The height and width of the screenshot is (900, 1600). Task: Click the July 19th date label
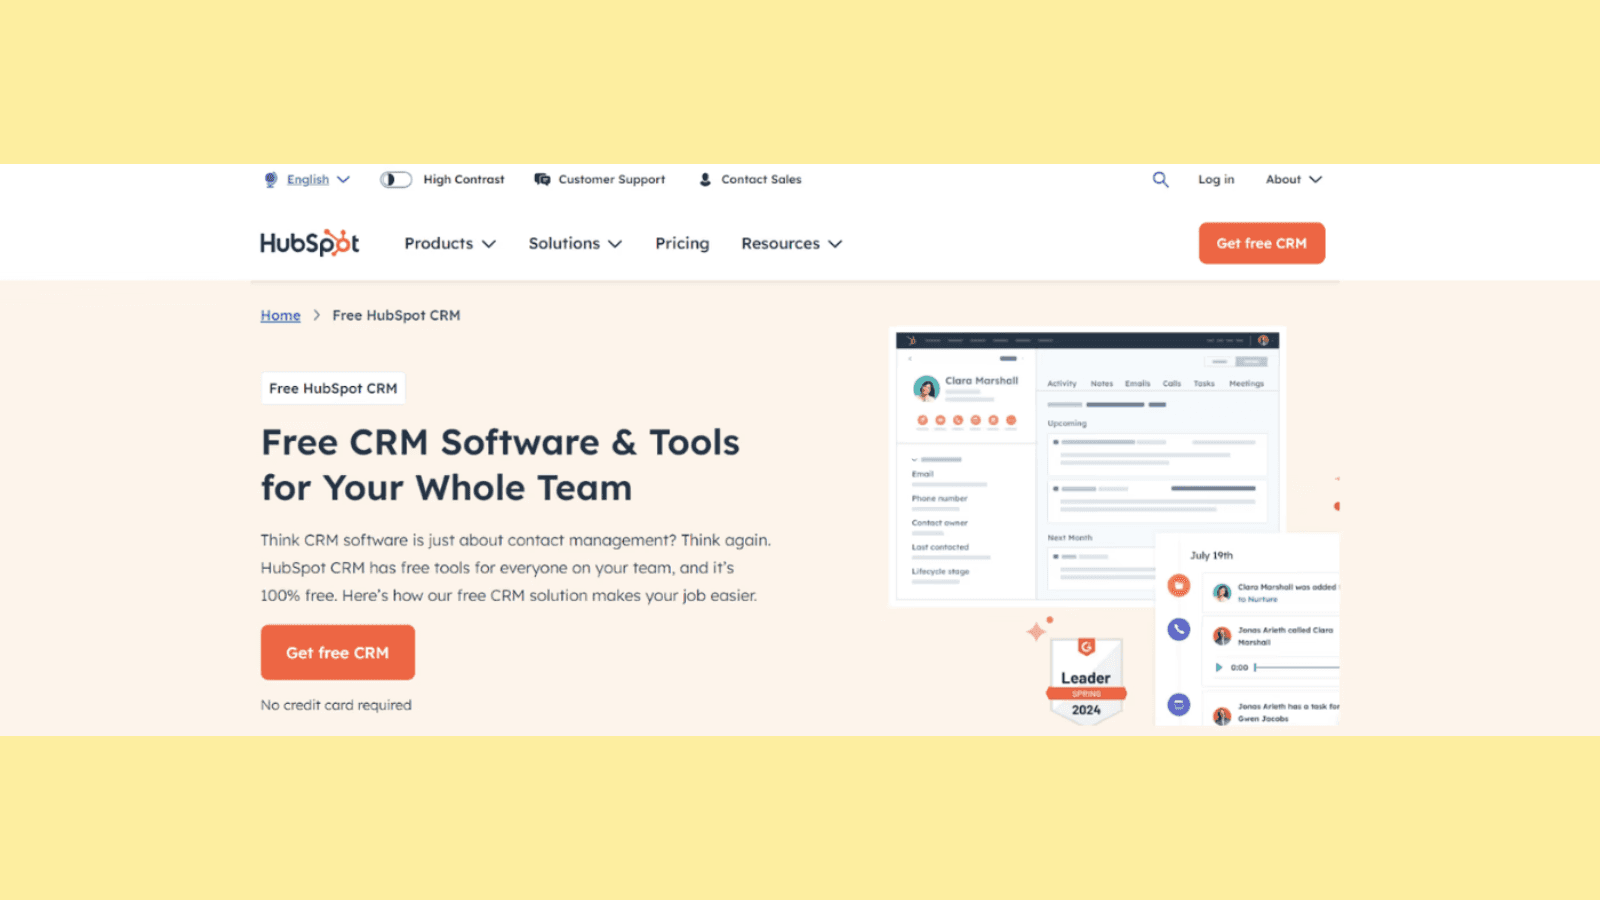[1211, 555]
